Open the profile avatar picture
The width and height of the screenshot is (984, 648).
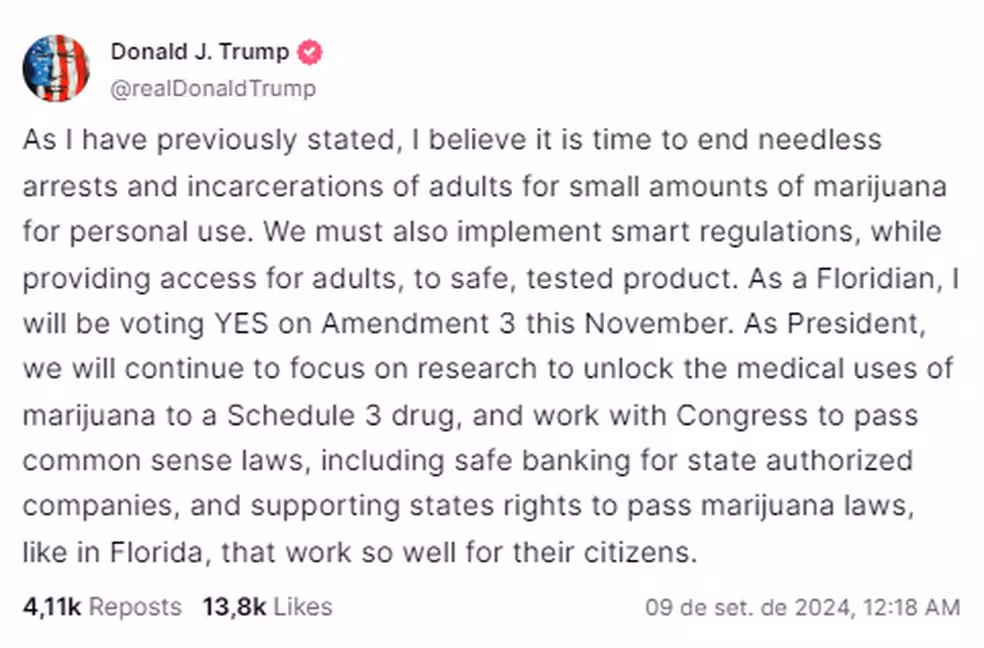56,68
